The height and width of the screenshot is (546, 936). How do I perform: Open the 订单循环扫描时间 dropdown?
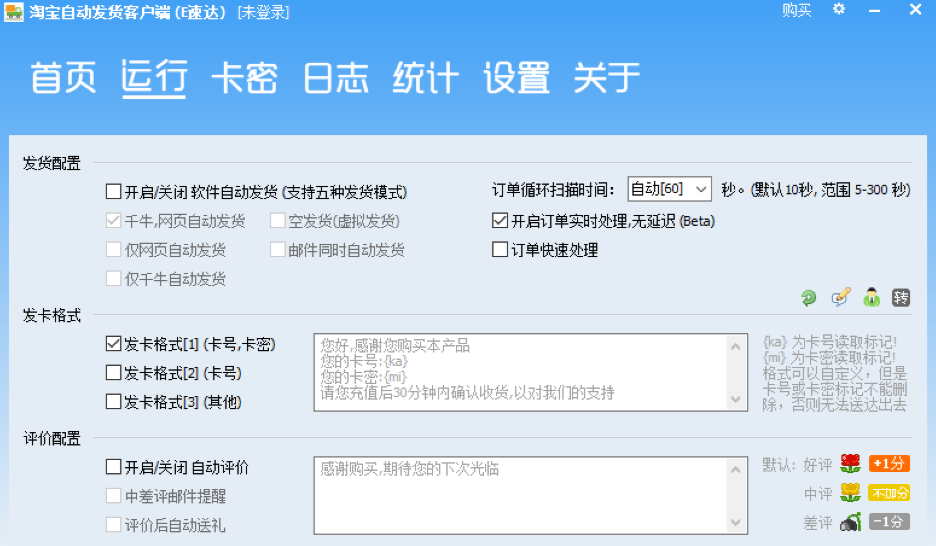[x=669, y=189]
